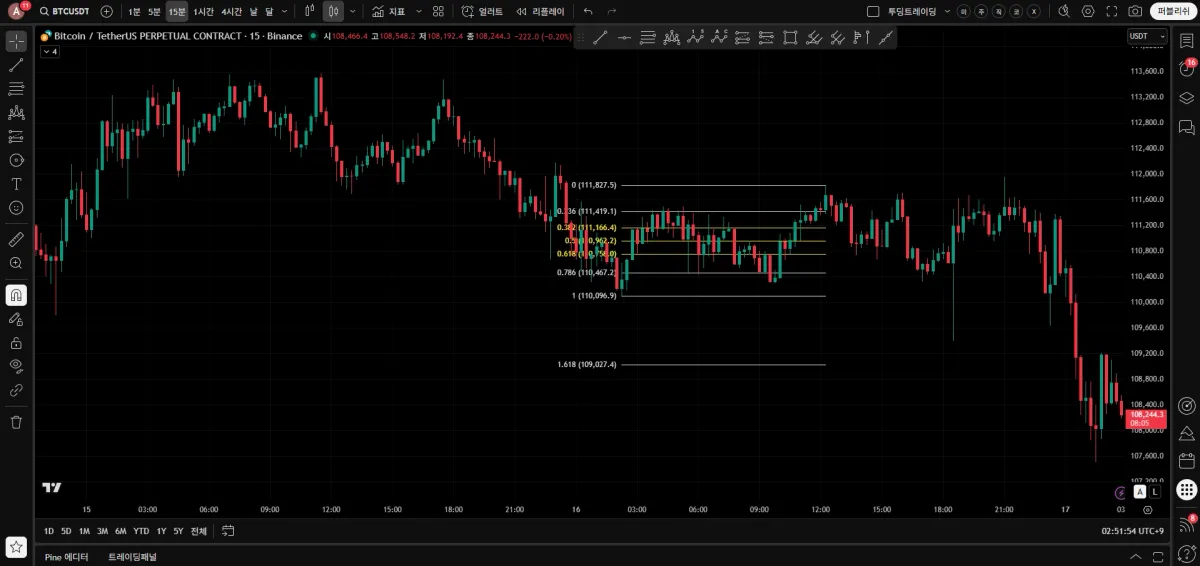Screen dimensions: 1200x566
Task: Toggle magnet mode
Action: point(16,295)
